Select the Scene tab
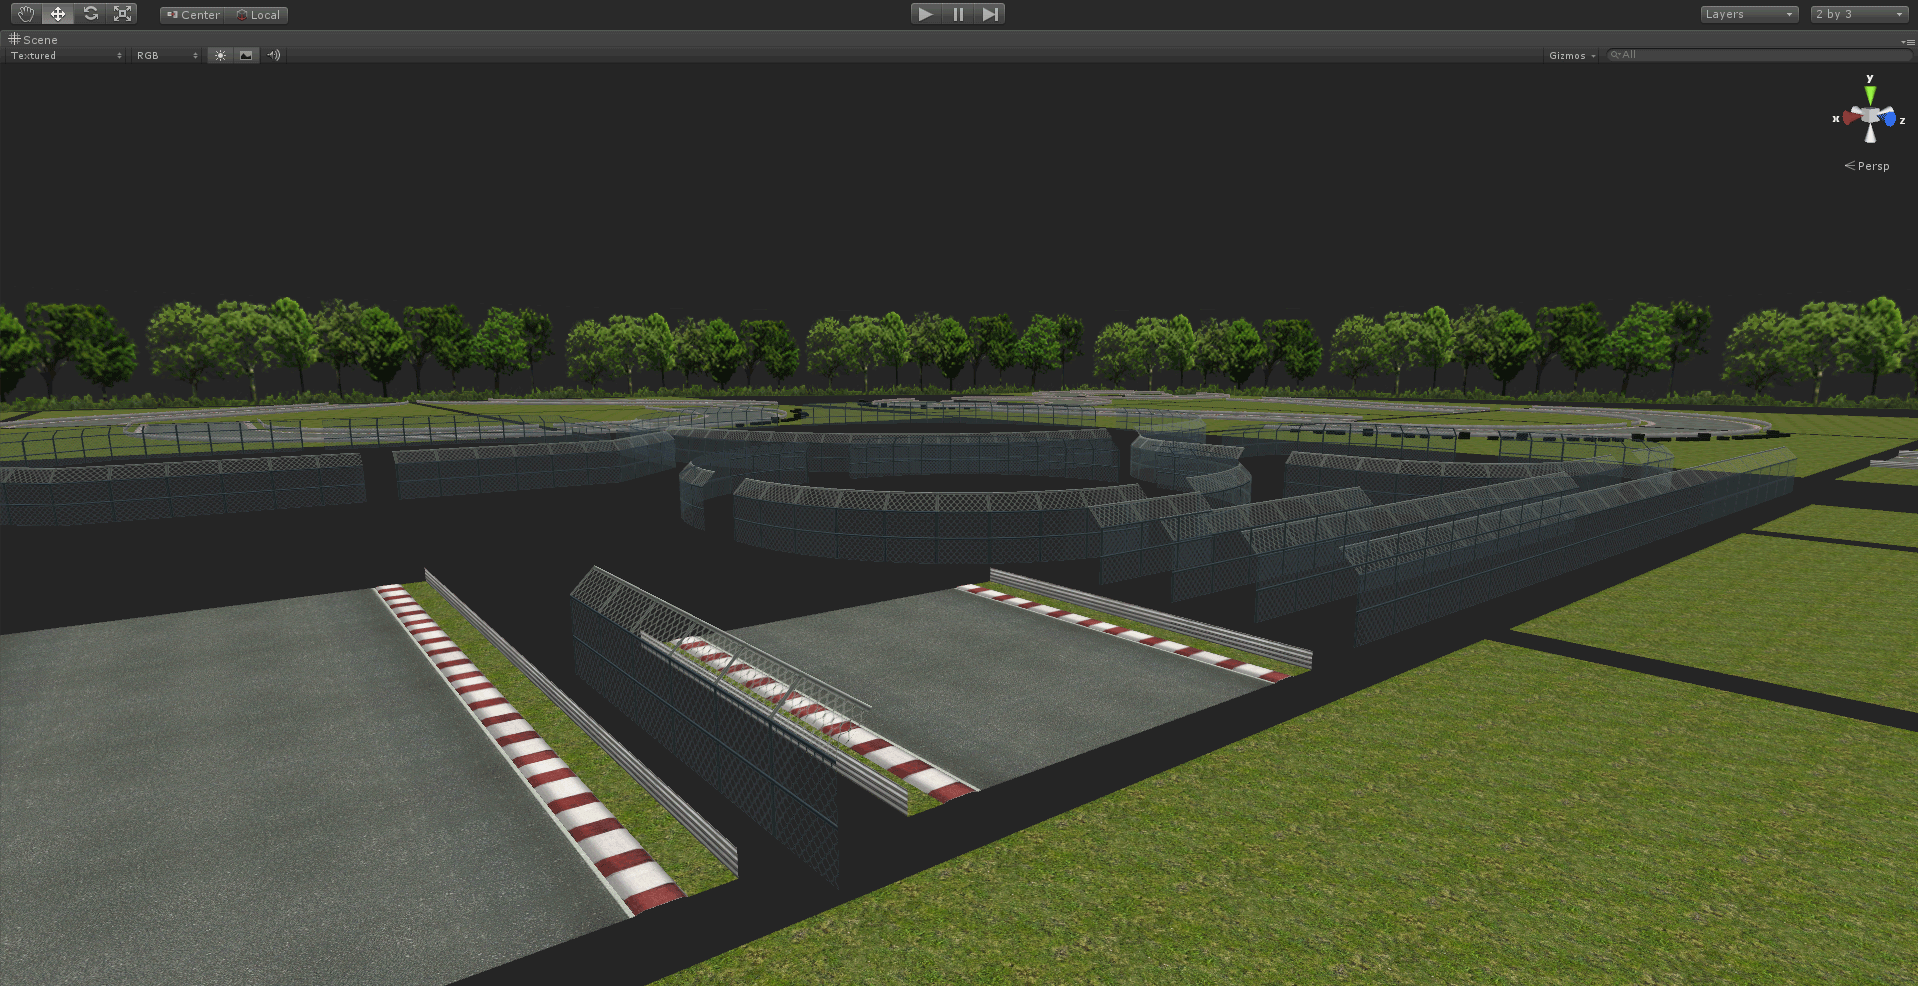Image resolution: width=1918 pixels, height=986 pixels. click(x=36, y=39)
